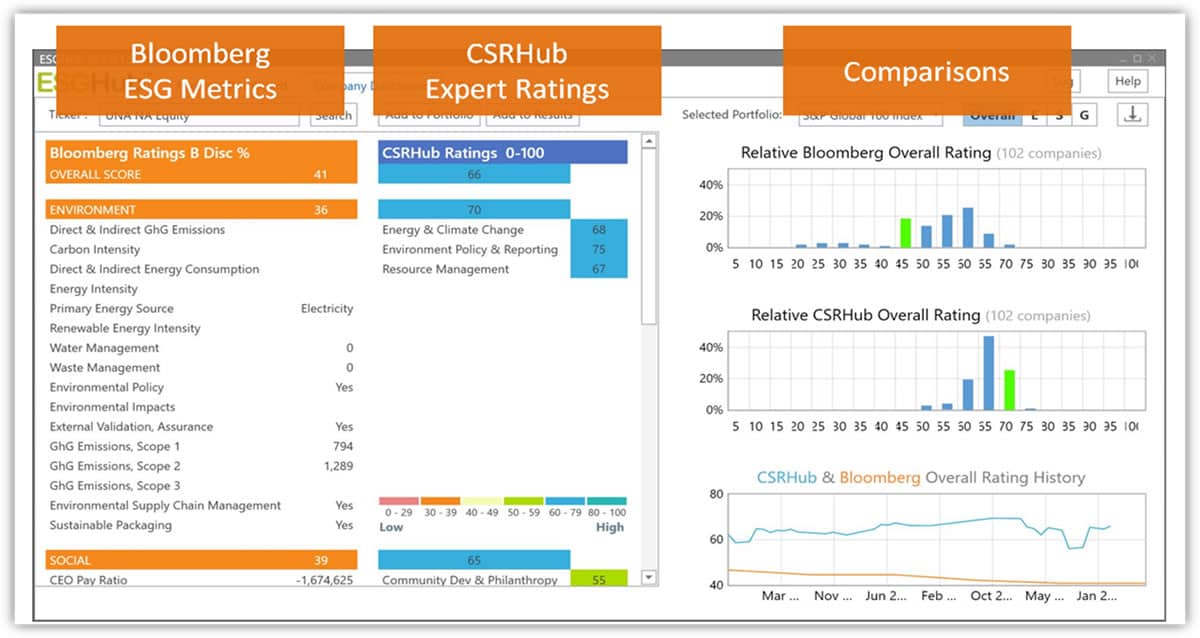Click the Environmental Impacts row
The image size is (1200, 638).
tap(201, 407)
